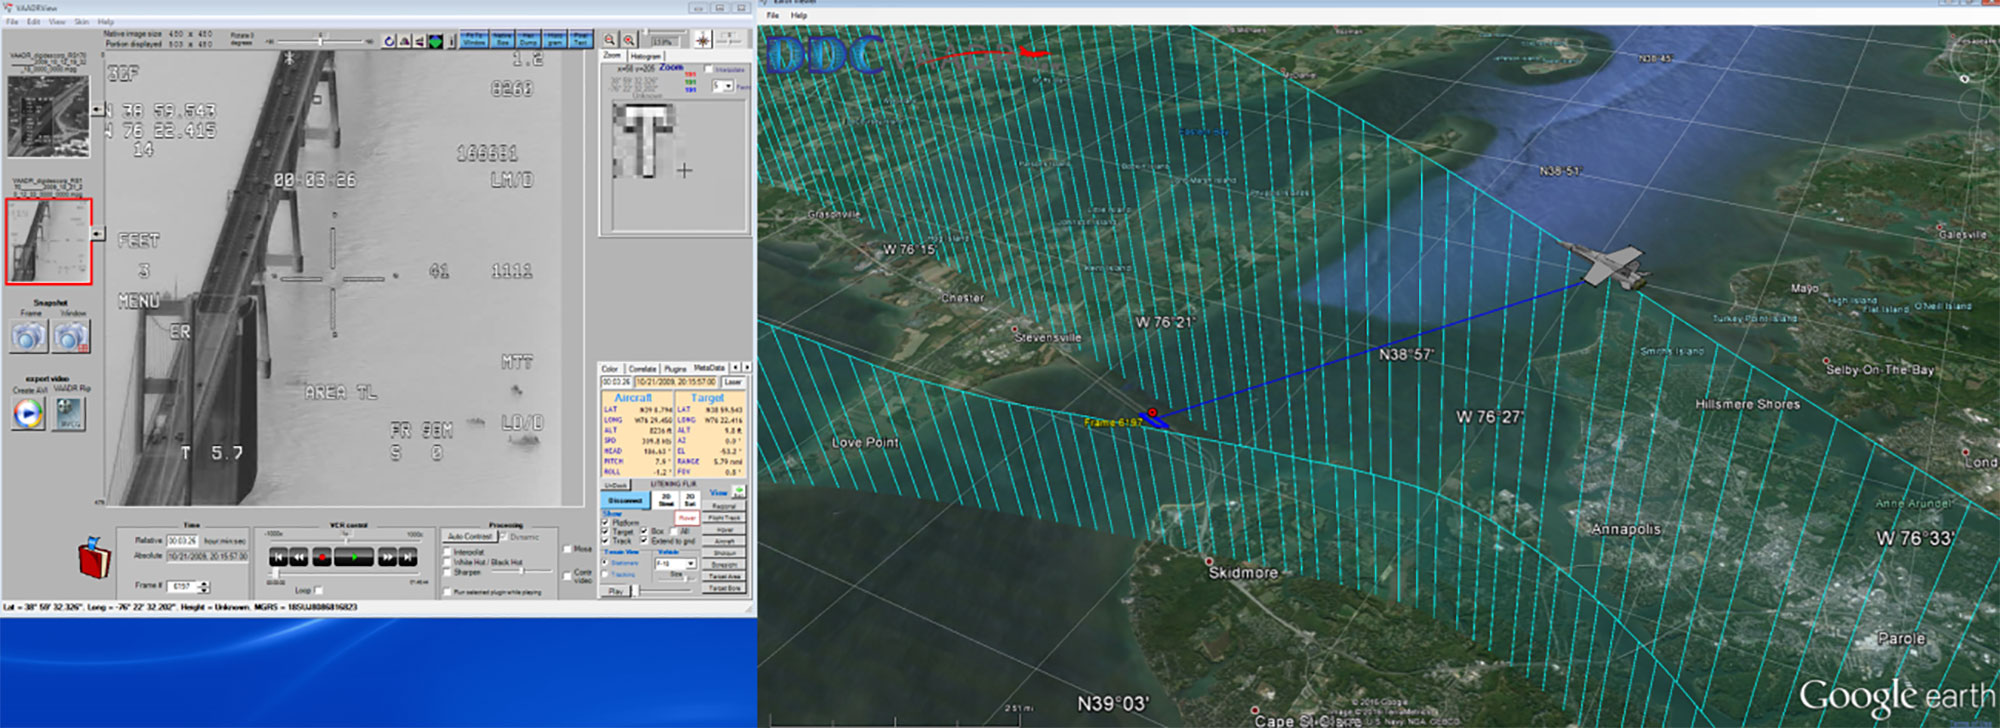Click the Frame number stepper arrows
2000x728 pixels.
[204, 586]
